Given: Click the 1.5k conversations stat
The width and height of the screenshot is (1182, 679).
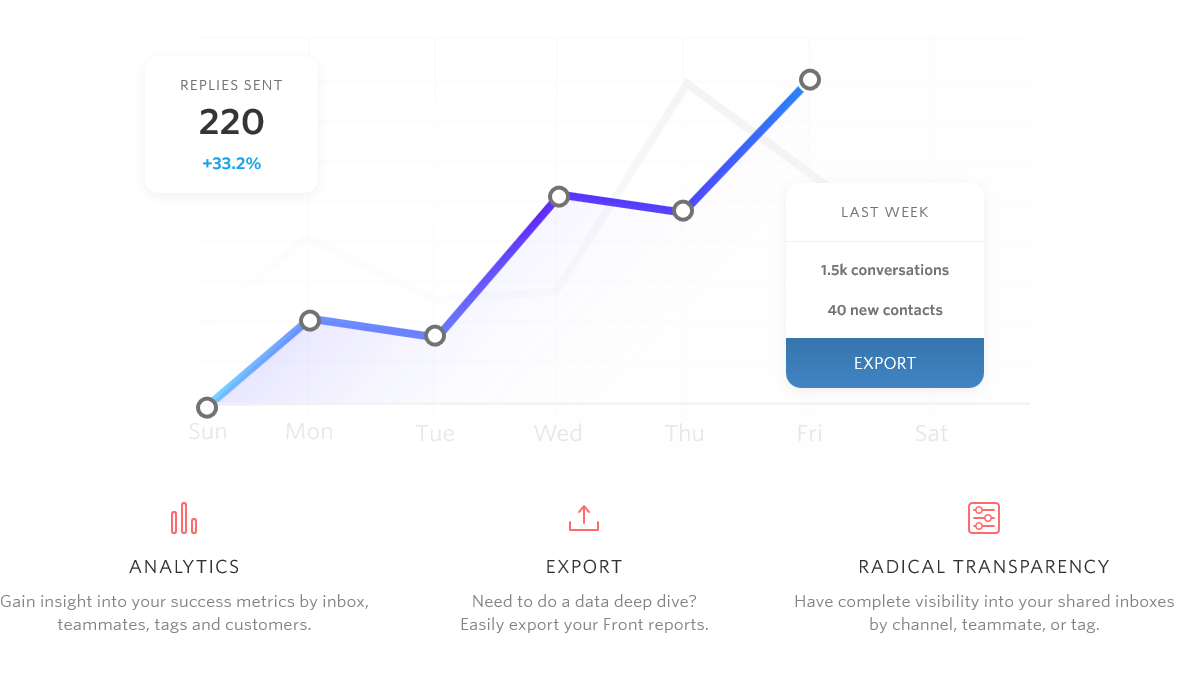Looking at the screenshot, I should (885, 270).
